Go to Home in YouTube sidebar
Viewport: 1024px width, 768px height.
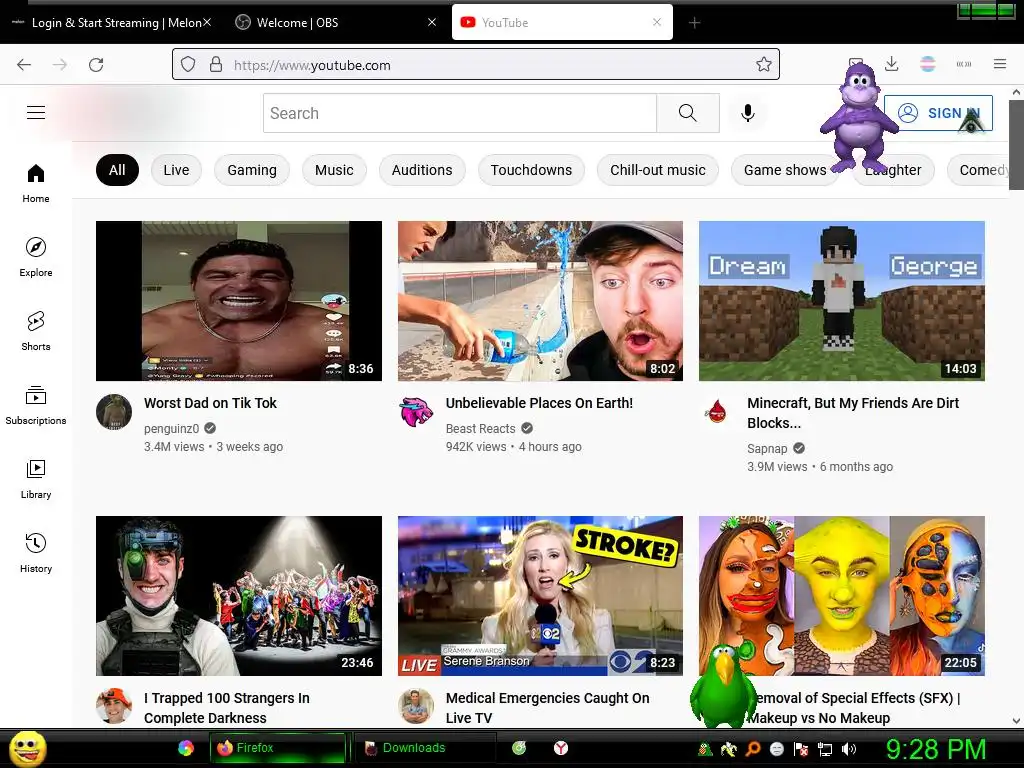36,184
